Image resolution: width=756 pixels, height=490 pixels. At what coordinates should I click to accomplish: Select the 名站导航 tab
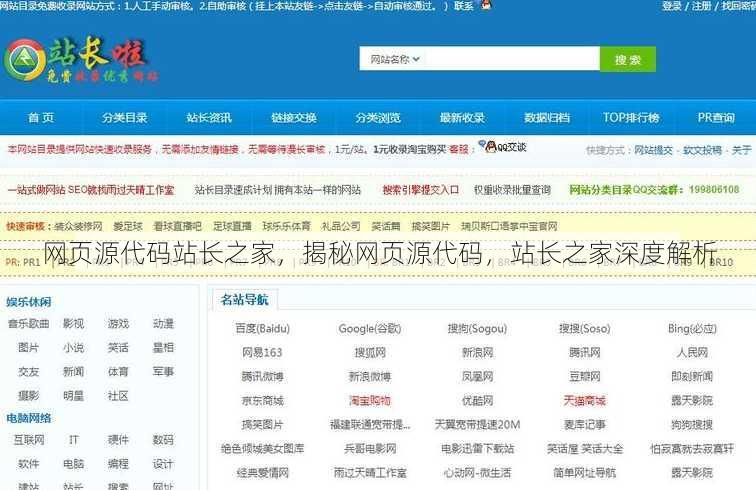pyautogui.click(x=244, y=299)
